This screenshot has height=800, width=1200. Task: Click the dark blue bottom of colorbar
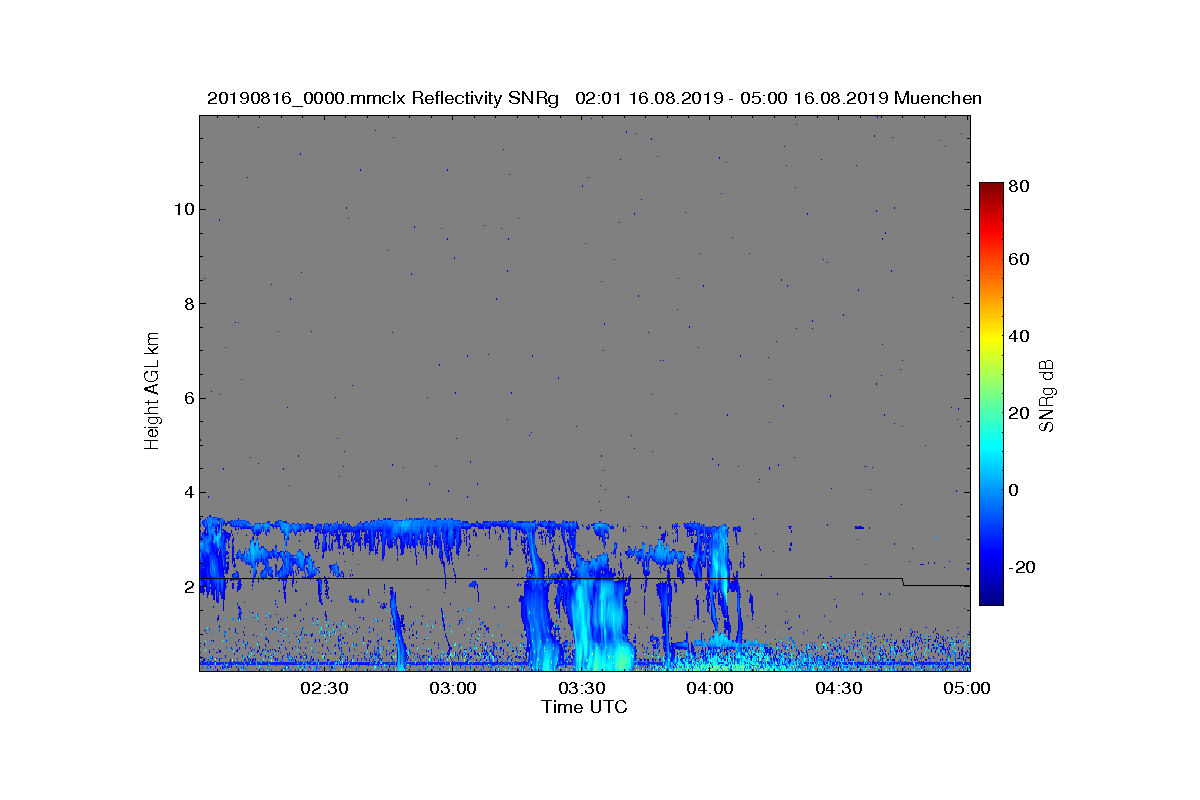pyautogui.click(x=991, y=598)
